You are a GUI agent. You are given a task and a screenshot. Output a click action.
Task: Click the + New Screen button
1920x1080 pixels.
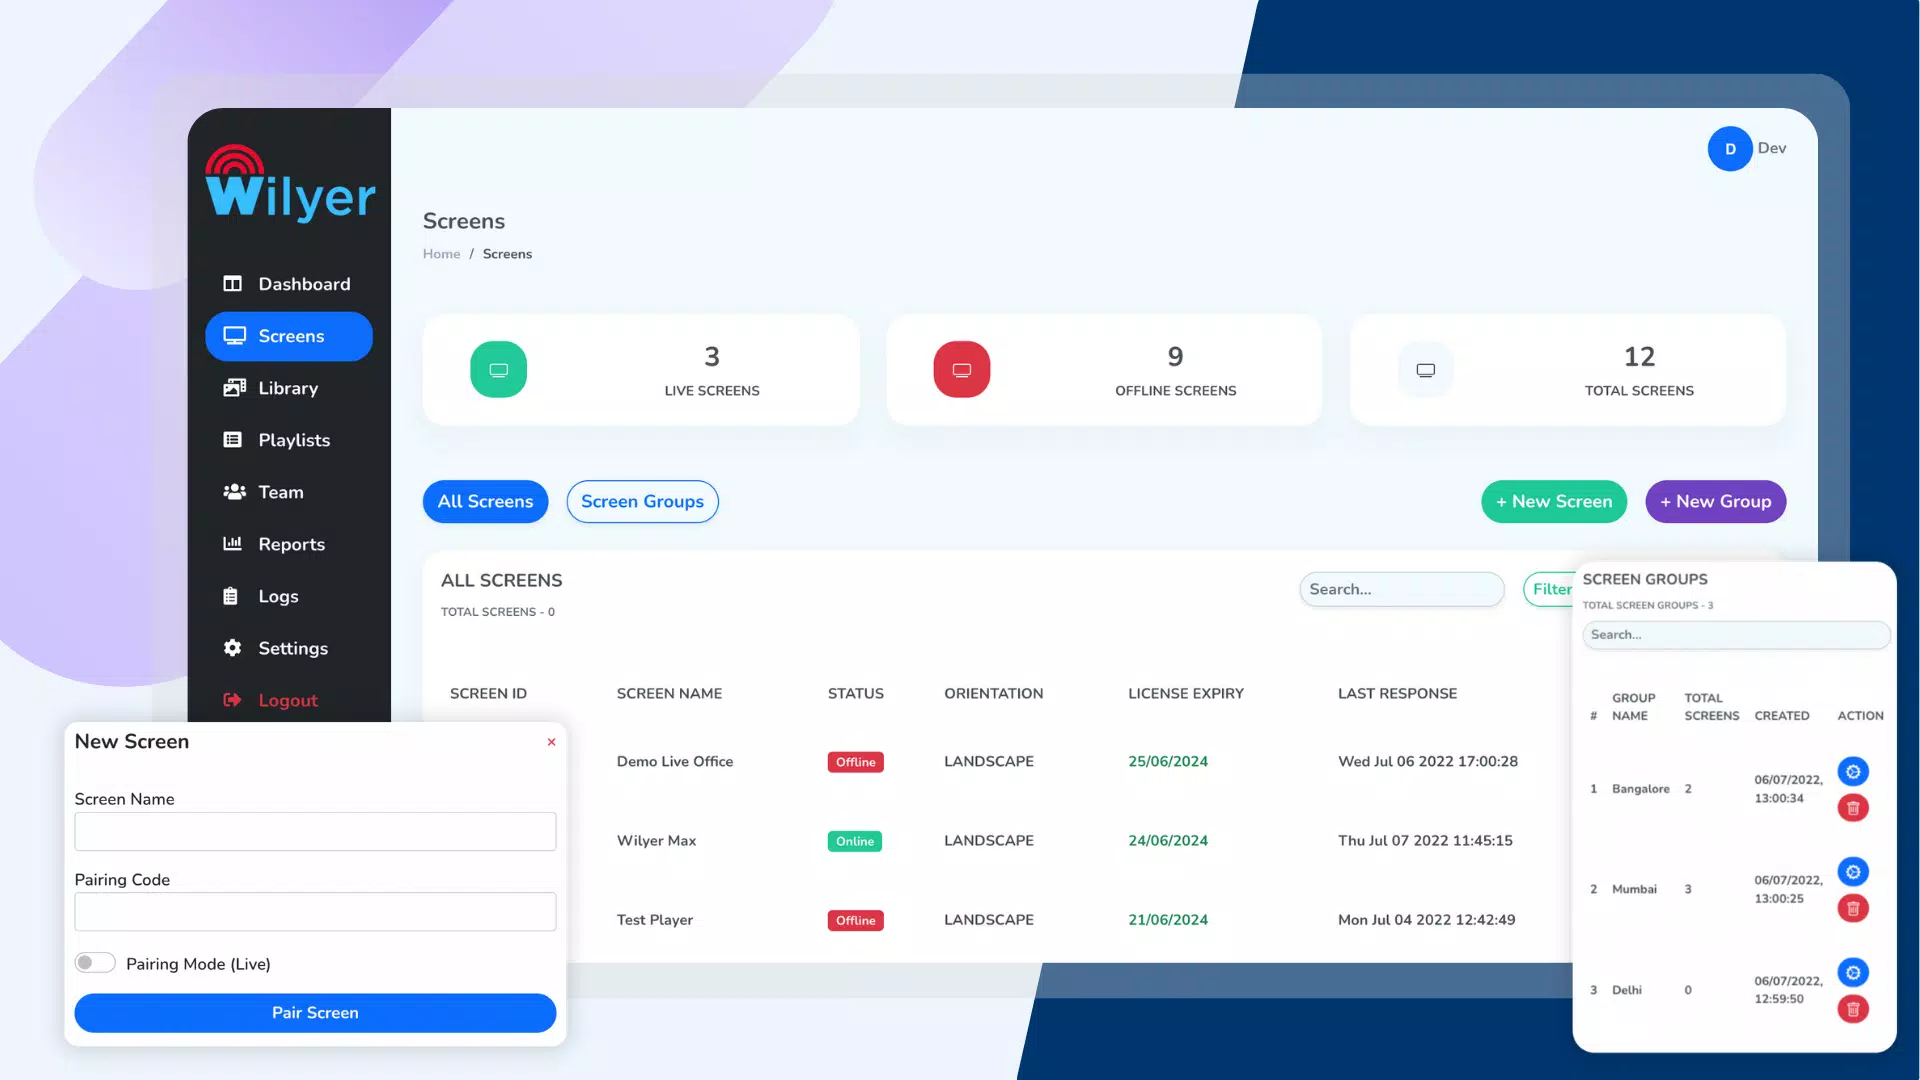point(1554,502)
